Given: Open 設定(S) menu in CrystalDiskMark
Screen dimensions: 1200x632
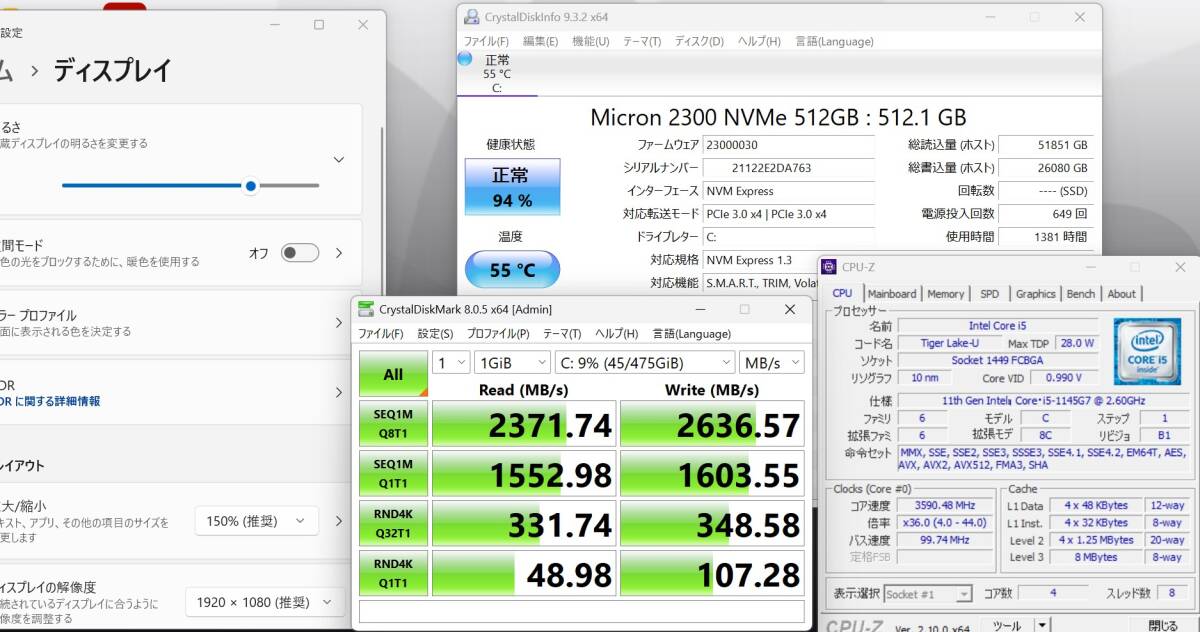Looking at the screenshot, I should pos(435,333).
